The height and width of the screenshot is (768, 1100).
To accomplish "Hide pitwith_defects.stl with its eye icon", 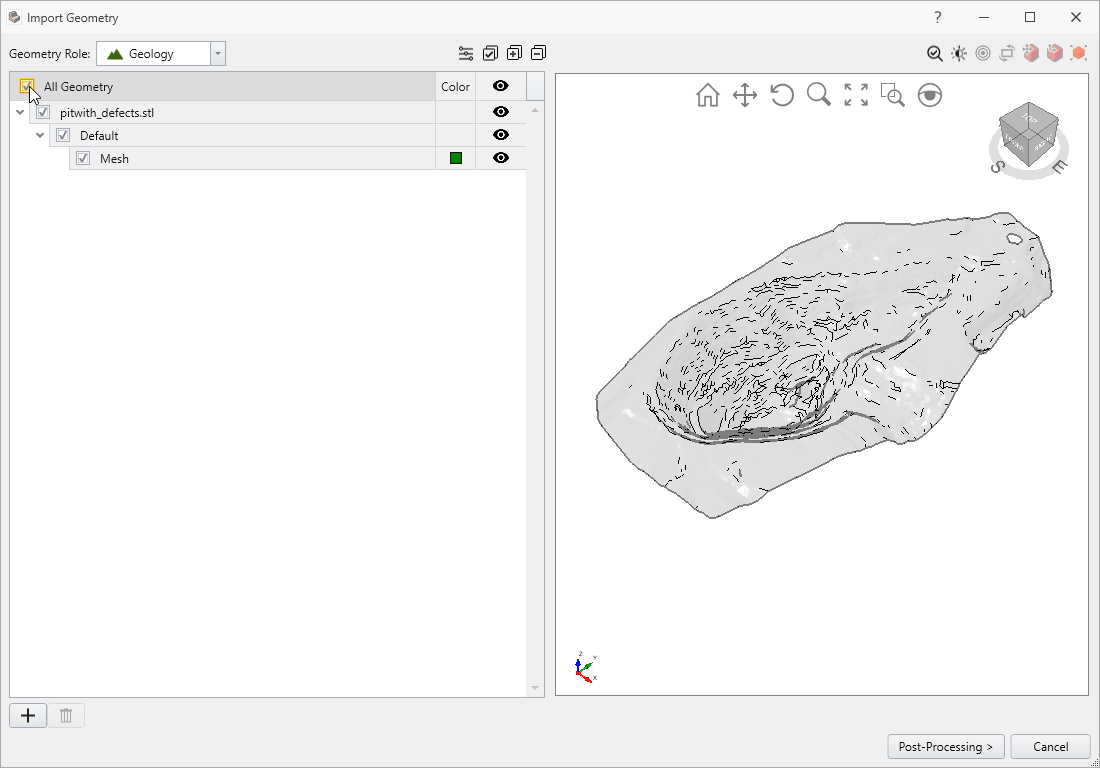I will pyautogui.click(x=500, y=112).
